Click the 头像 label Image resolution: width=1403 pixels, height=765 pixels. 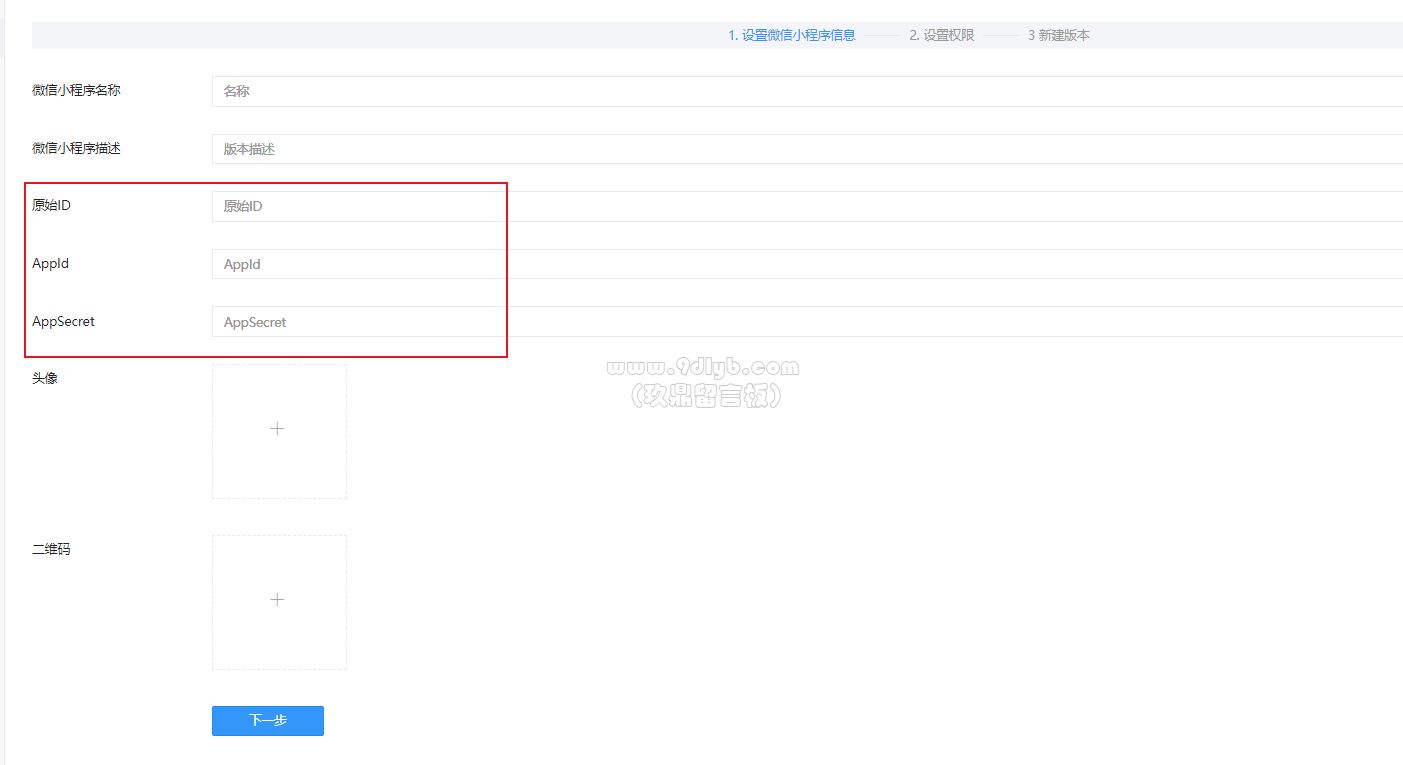[45, 378]
